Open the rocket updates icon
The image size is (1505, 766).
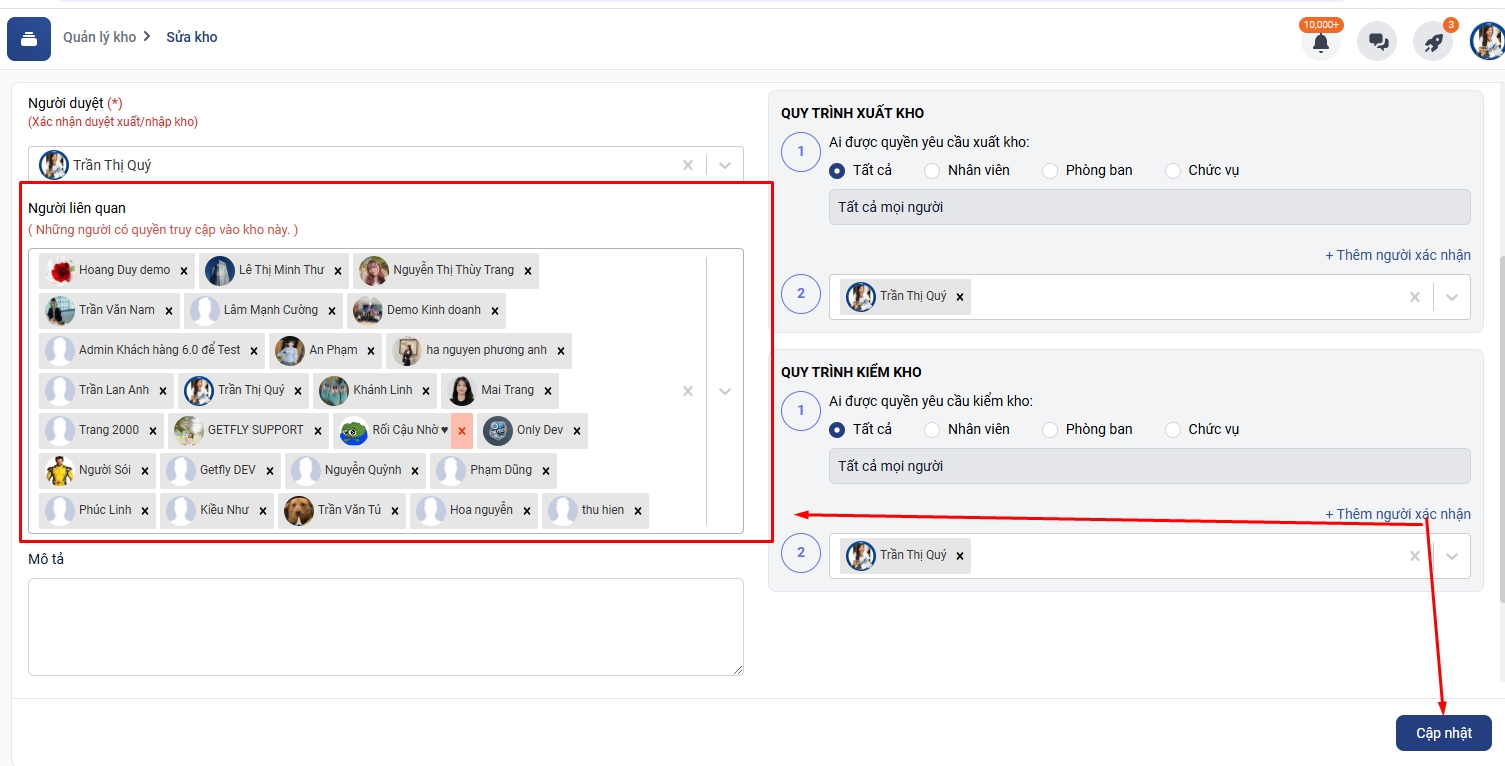click(1433, 42)
